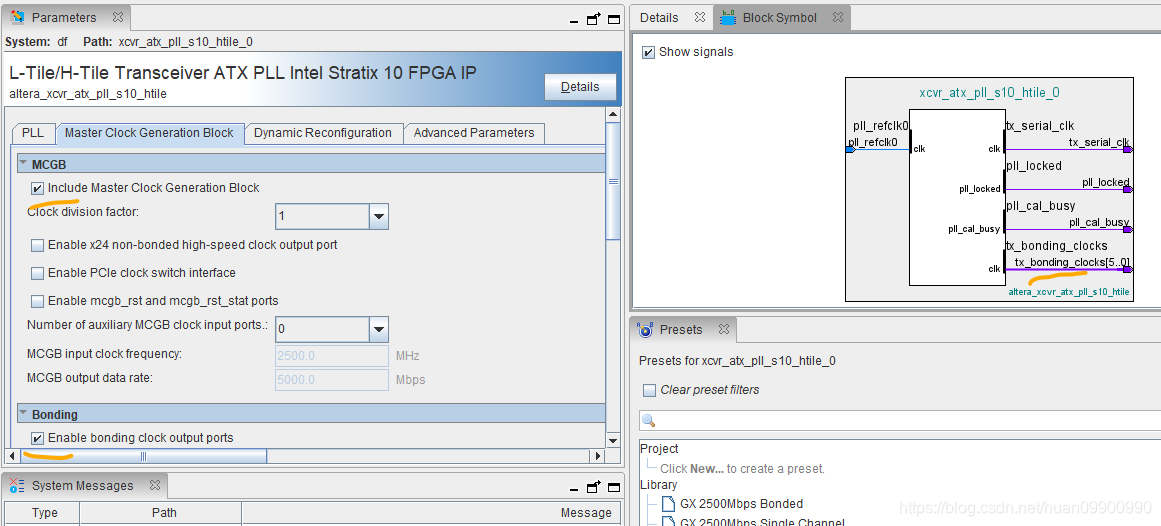Collapse the MCGB section
The image size is (1161, 526).
pyautogui.click(x=23, y=163)
